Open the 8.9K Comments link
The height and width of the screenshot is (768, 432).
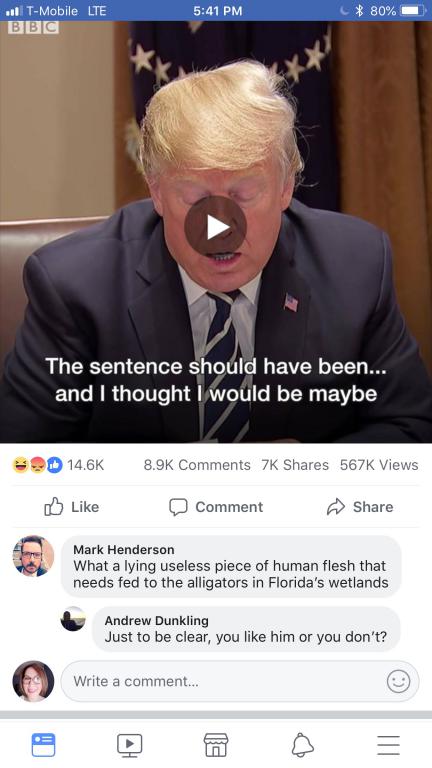(x=197, y=465)
